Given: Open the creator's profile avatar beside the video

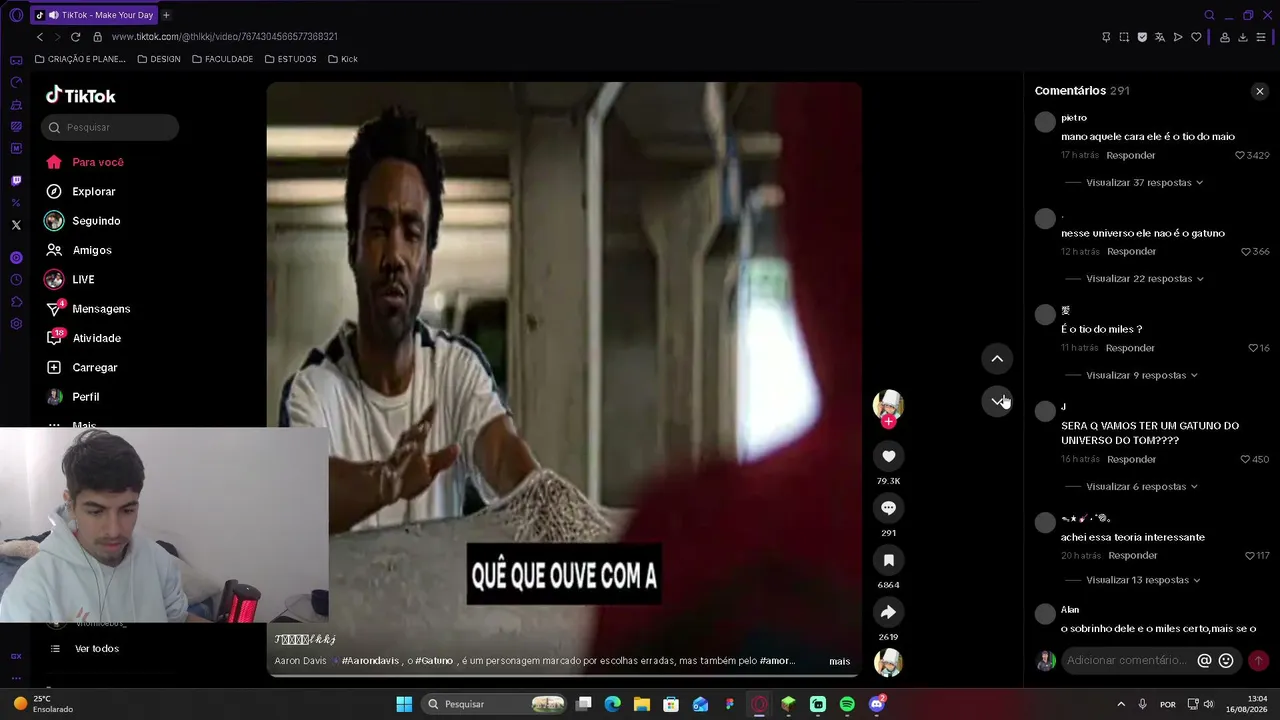Looking at the screenshot, I should 888,404.
